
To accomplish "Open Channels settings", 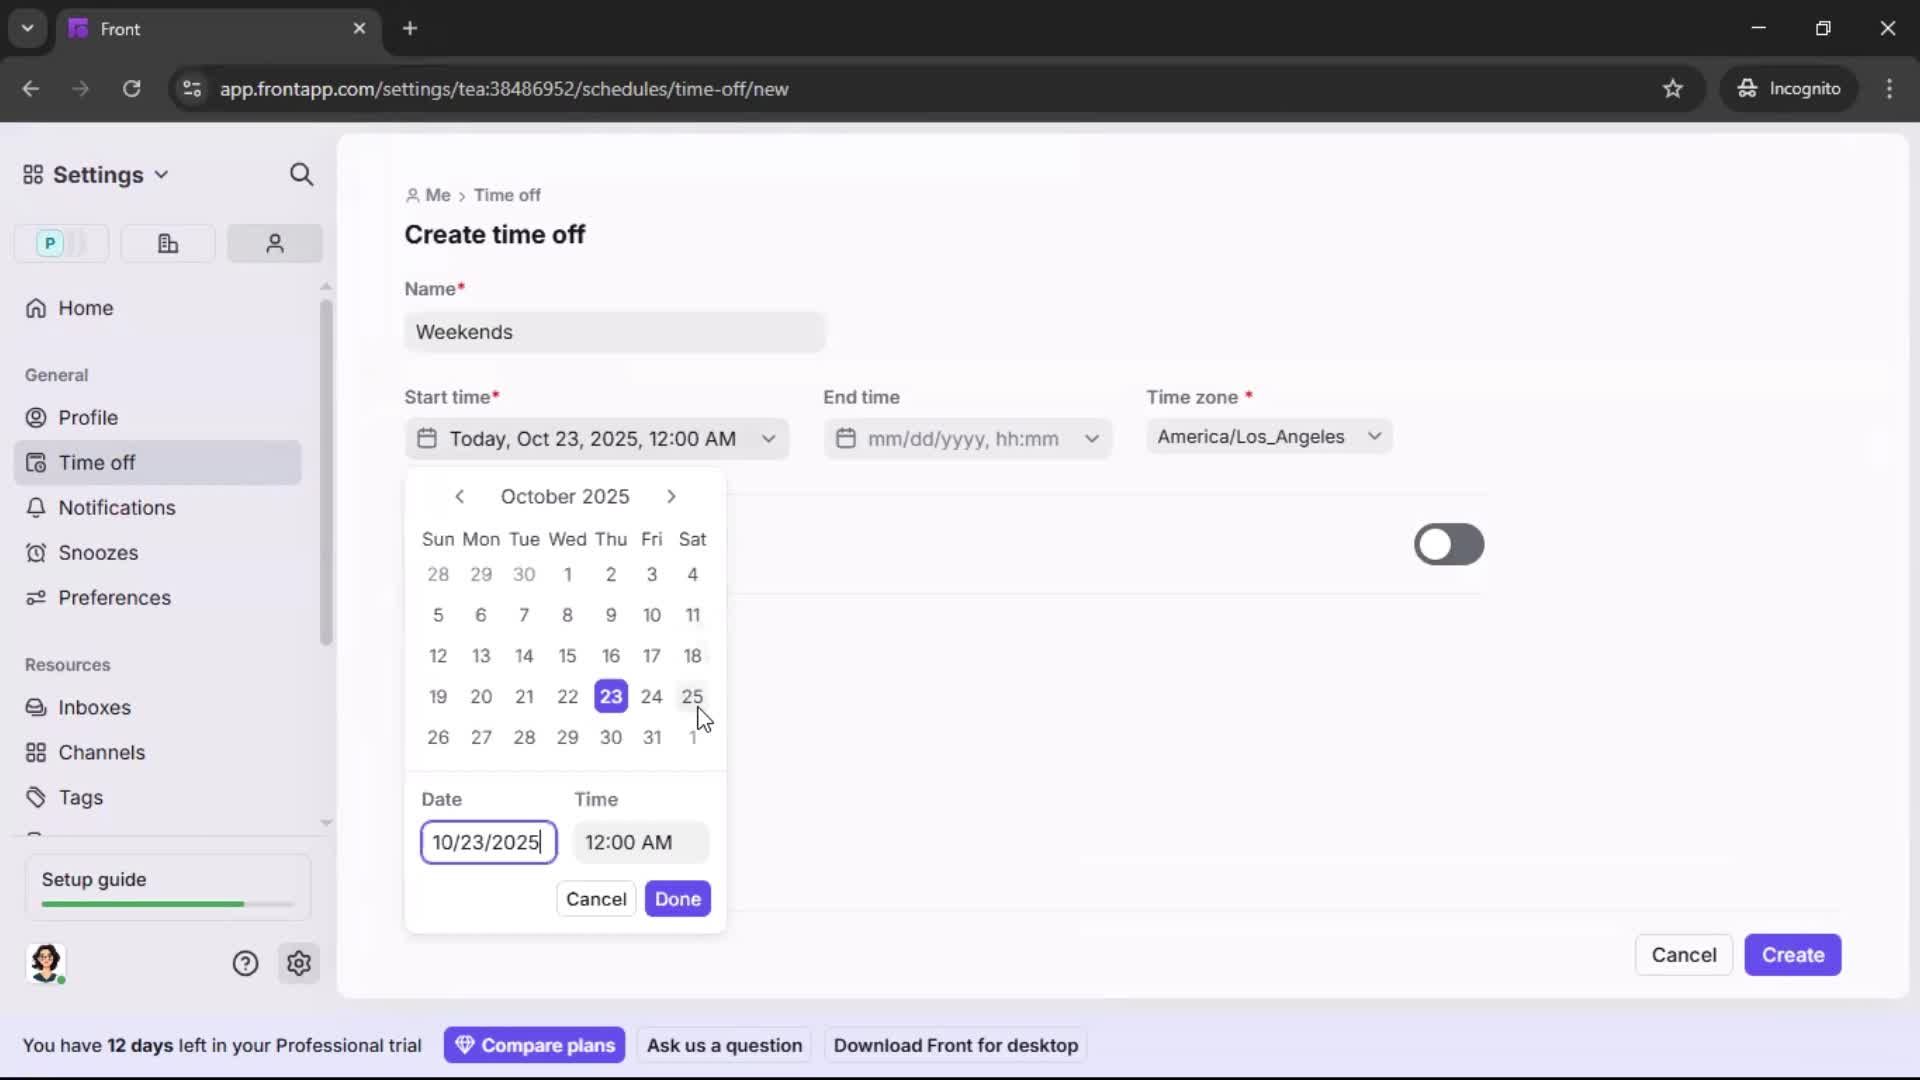I will coord(99,752).
